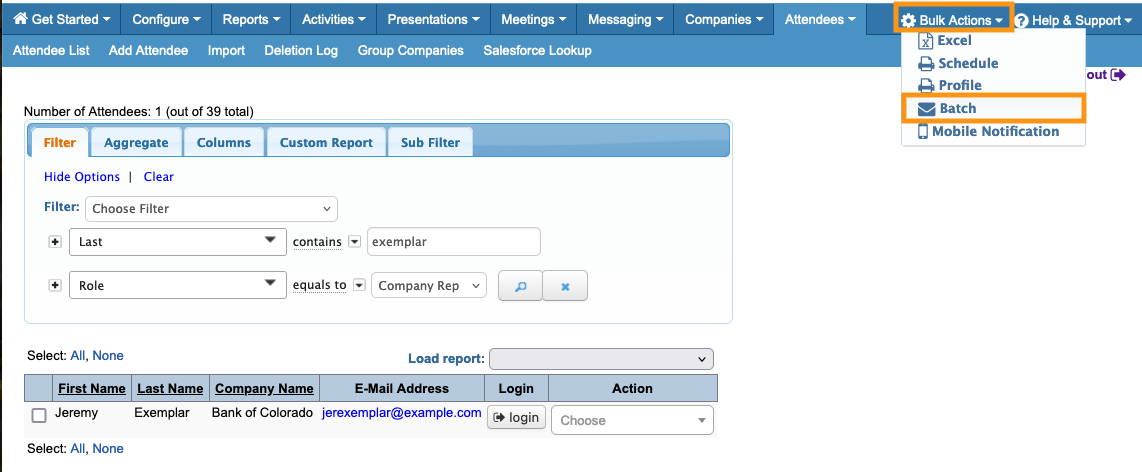The width and height of the screenshot is (1142, 472).
Task: Open the Choose Filter dropdown
Action: [x=212, y=209]
